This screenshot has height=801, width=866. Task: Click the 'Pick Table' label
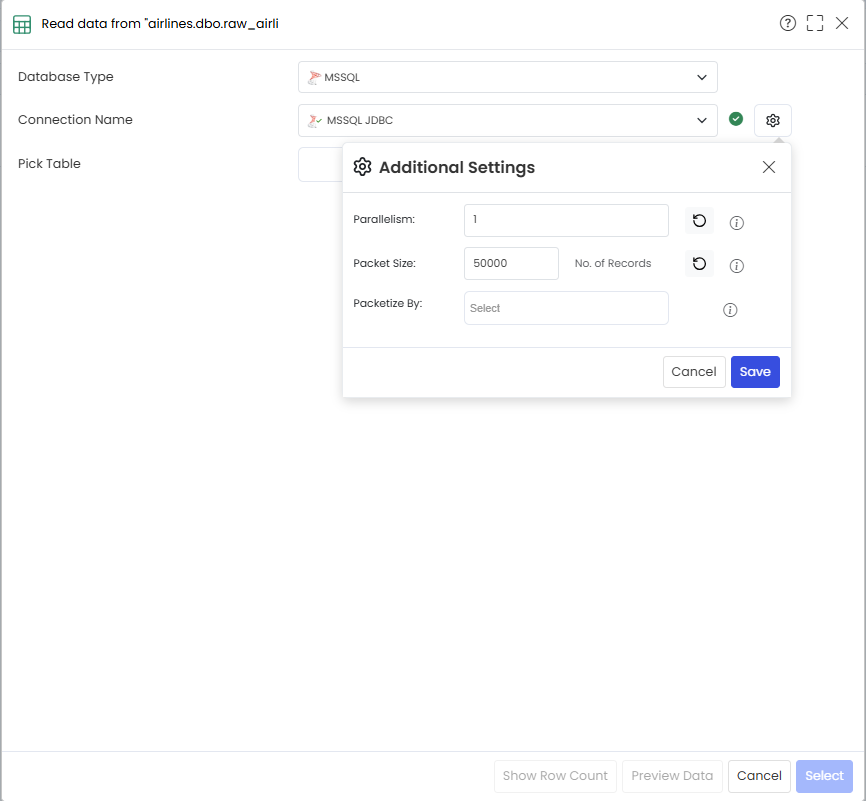click(49, 164)
